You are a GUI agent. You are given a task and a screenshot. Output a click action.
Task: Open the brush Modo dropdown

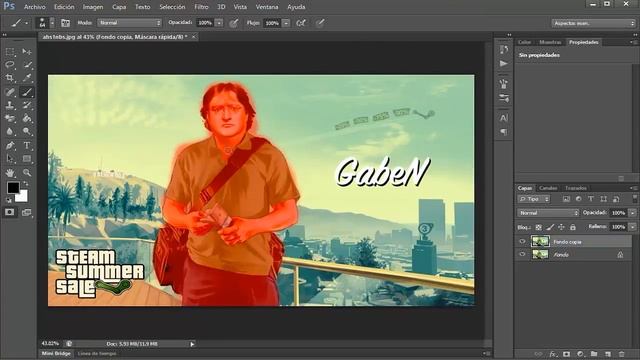point(129,23)
